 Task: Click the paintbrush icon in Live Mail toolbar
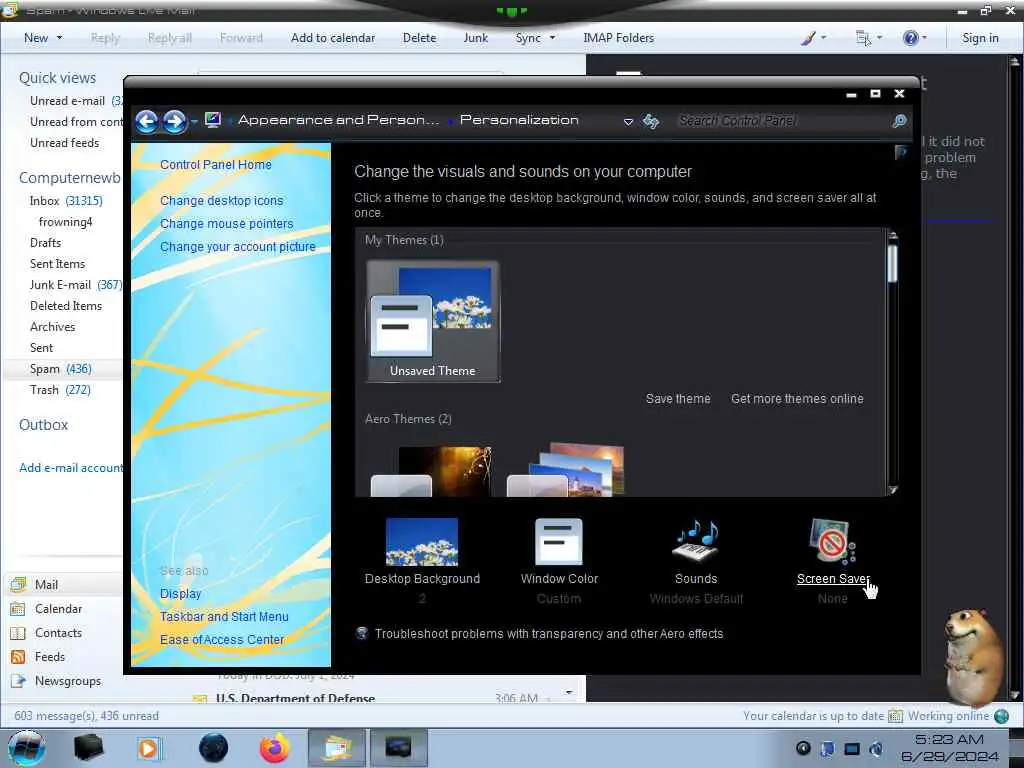[x=808, y=38]
